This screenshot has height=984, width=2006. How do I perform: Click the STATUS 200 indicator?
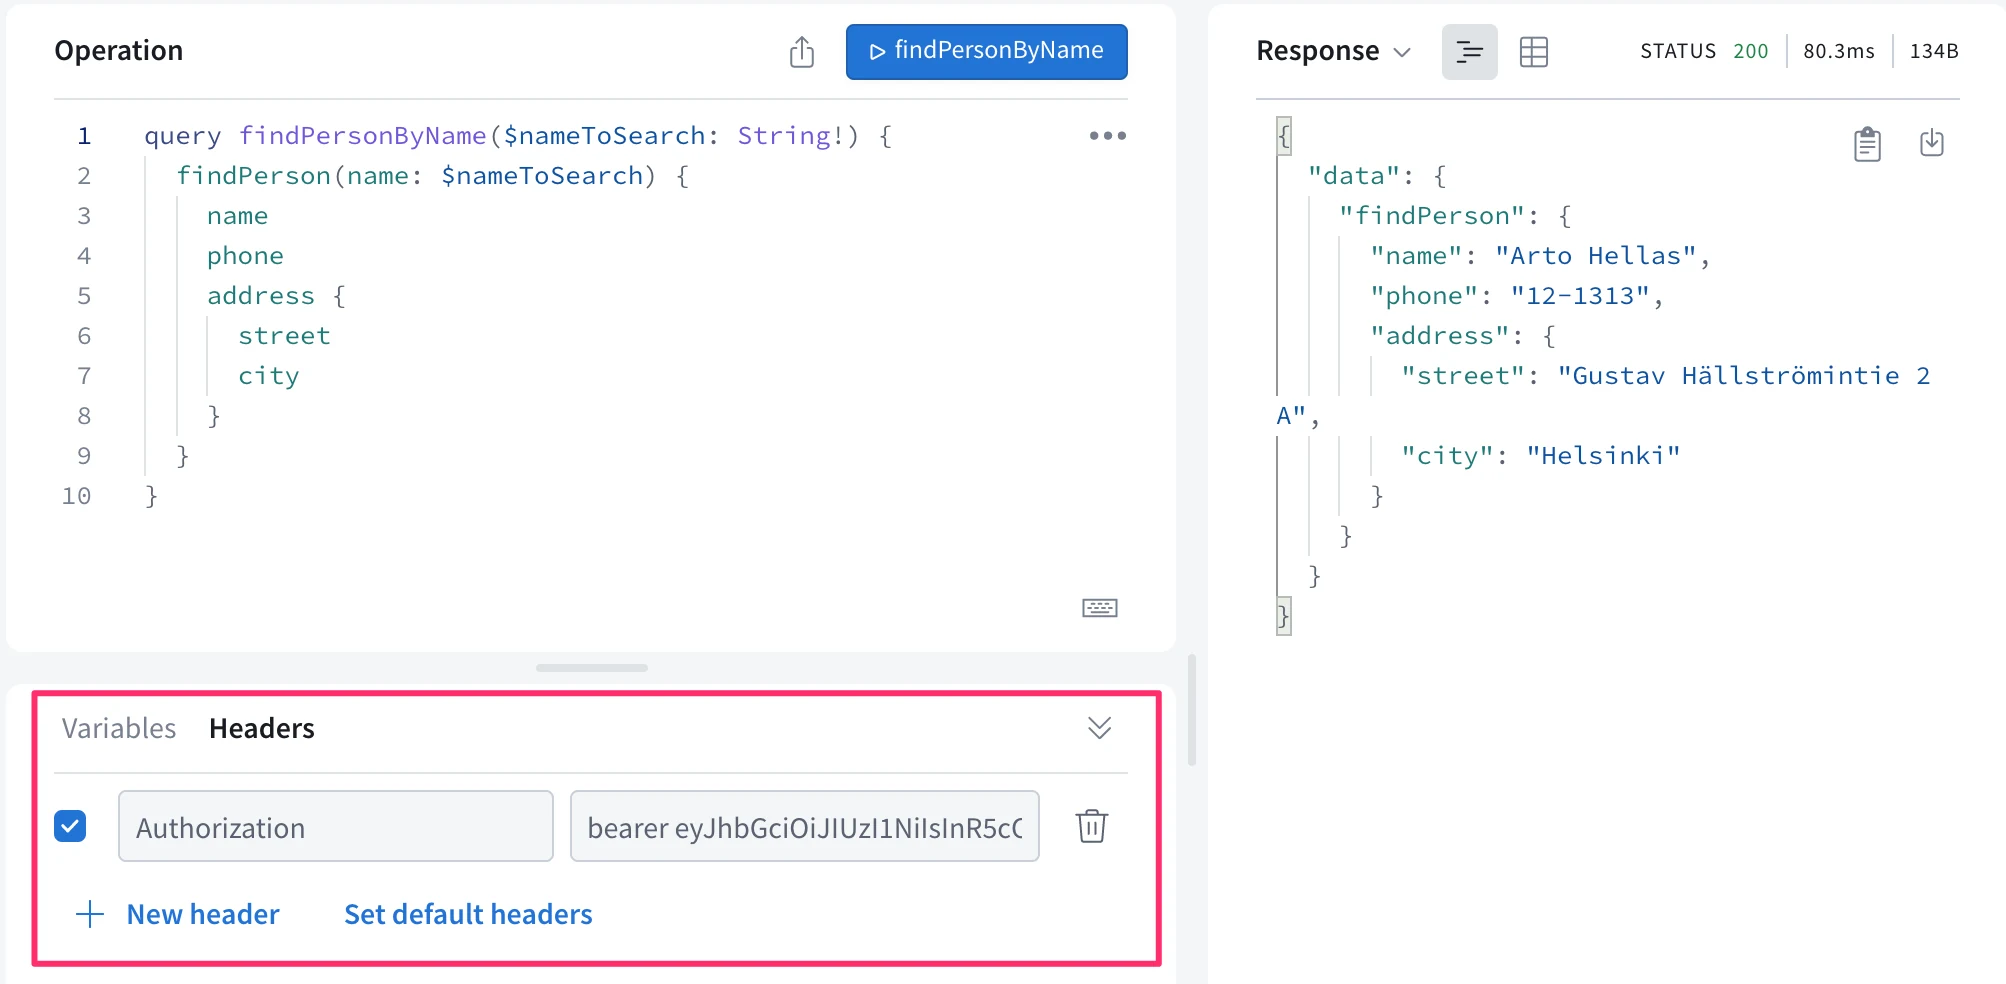coord(1704,51)
